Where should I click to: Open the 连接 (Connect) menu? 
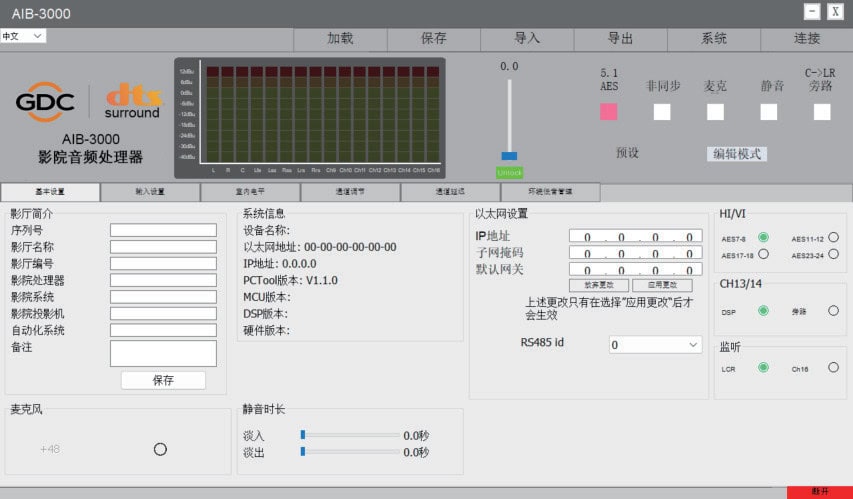click(807, 39)
